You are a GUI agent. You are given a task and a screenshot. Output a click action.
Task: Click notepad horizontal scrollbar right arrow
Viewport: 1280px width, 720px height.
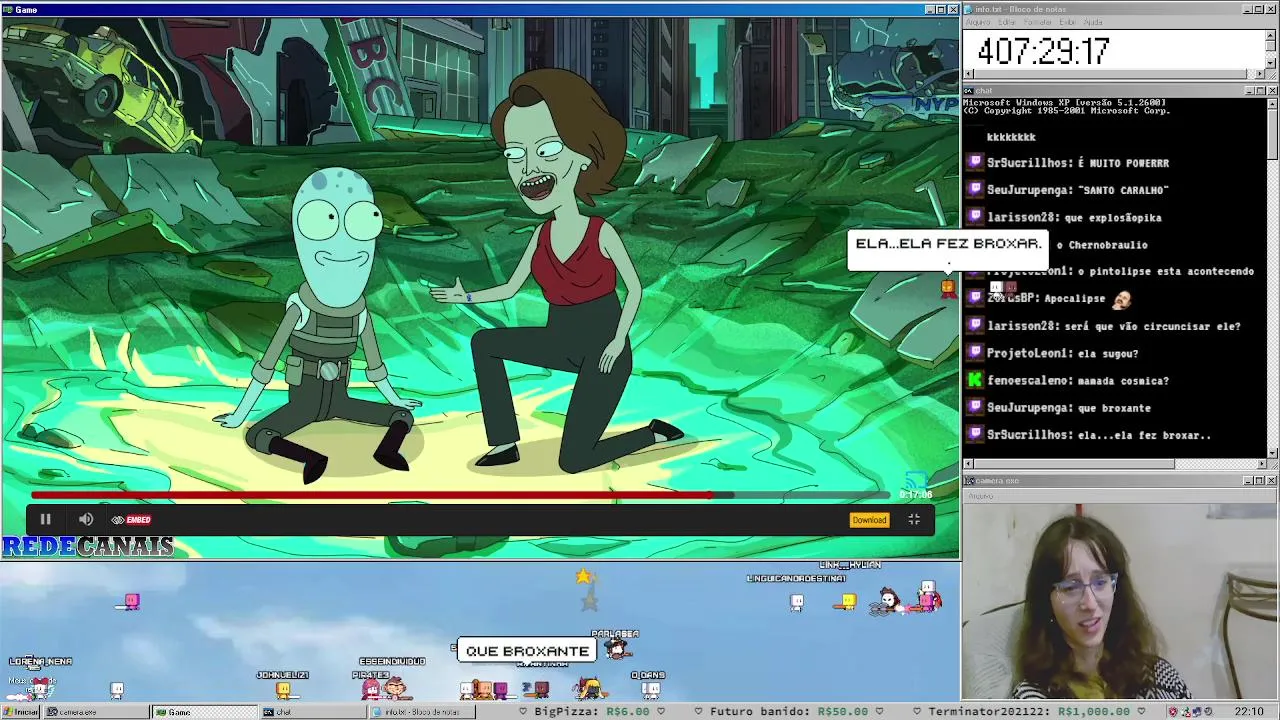(x=1260, y=74)
